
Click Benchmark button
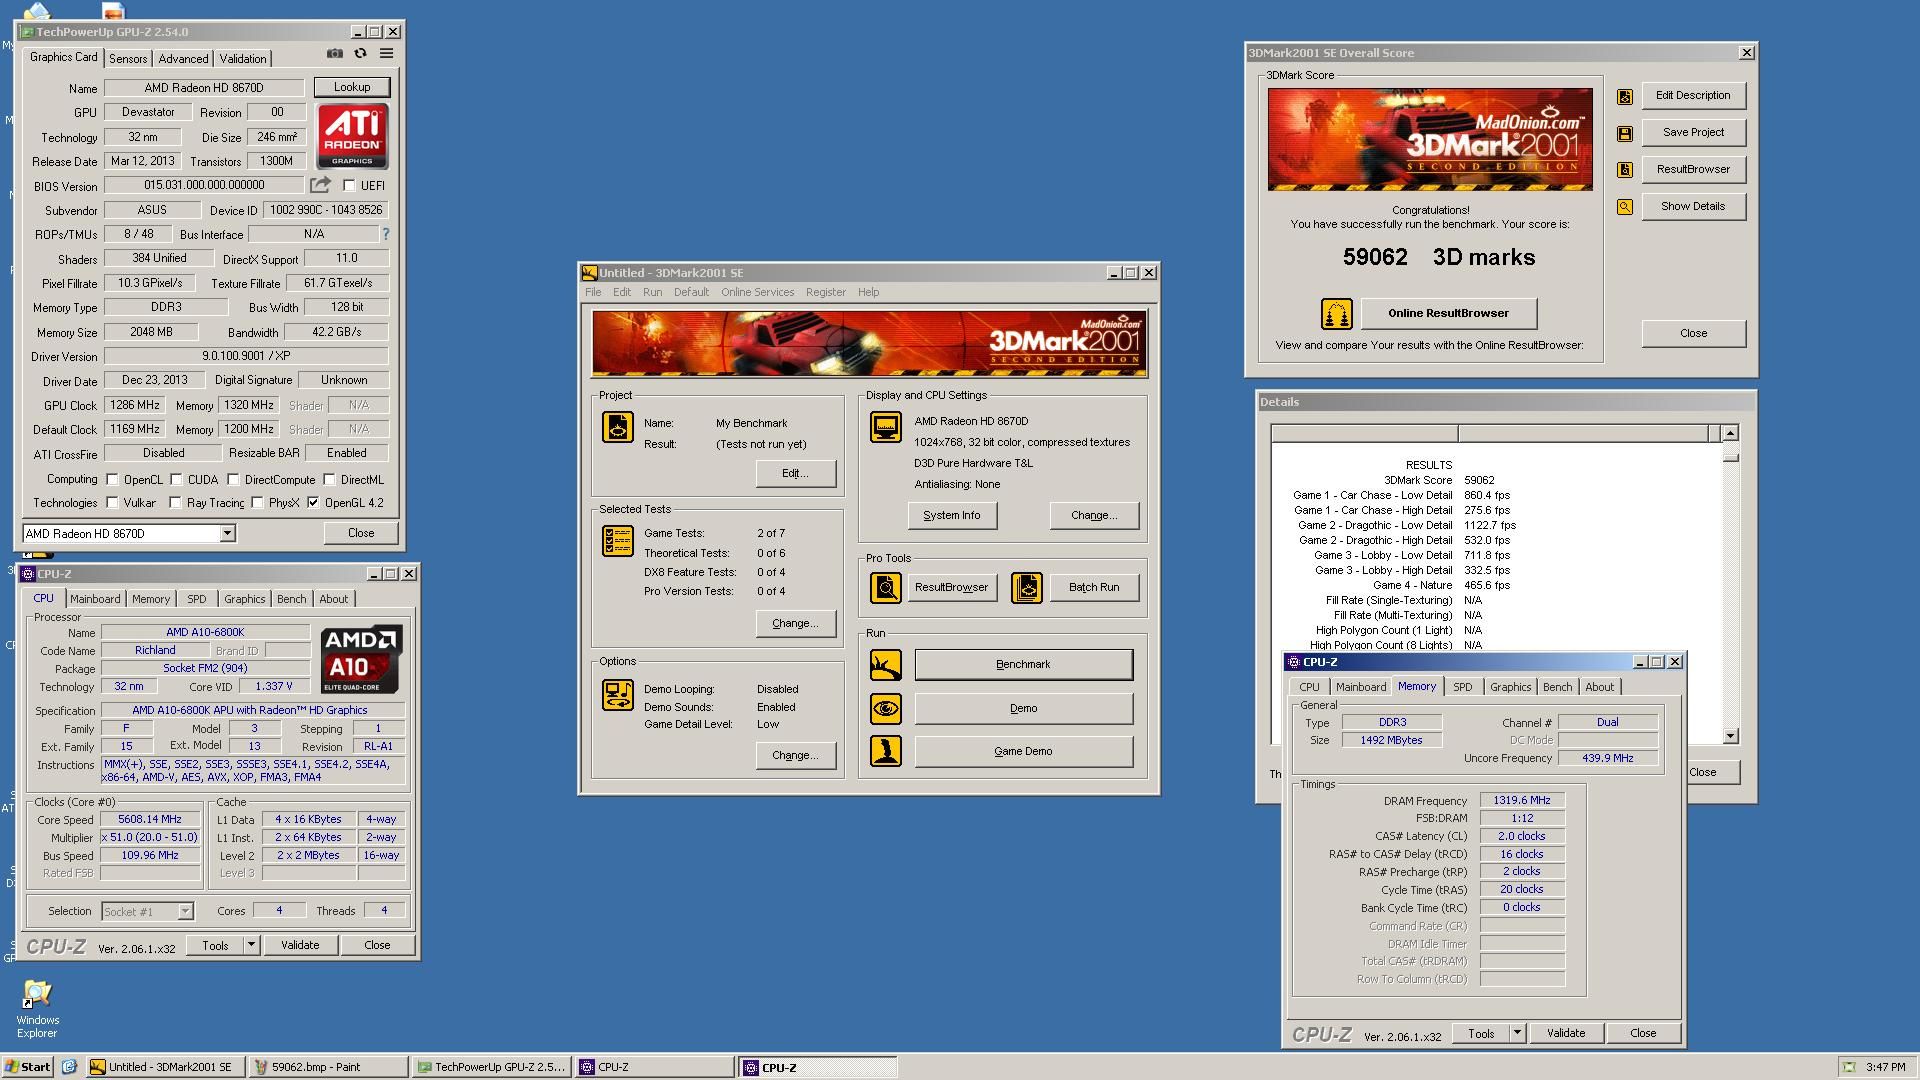click(x=1023, y=665)
